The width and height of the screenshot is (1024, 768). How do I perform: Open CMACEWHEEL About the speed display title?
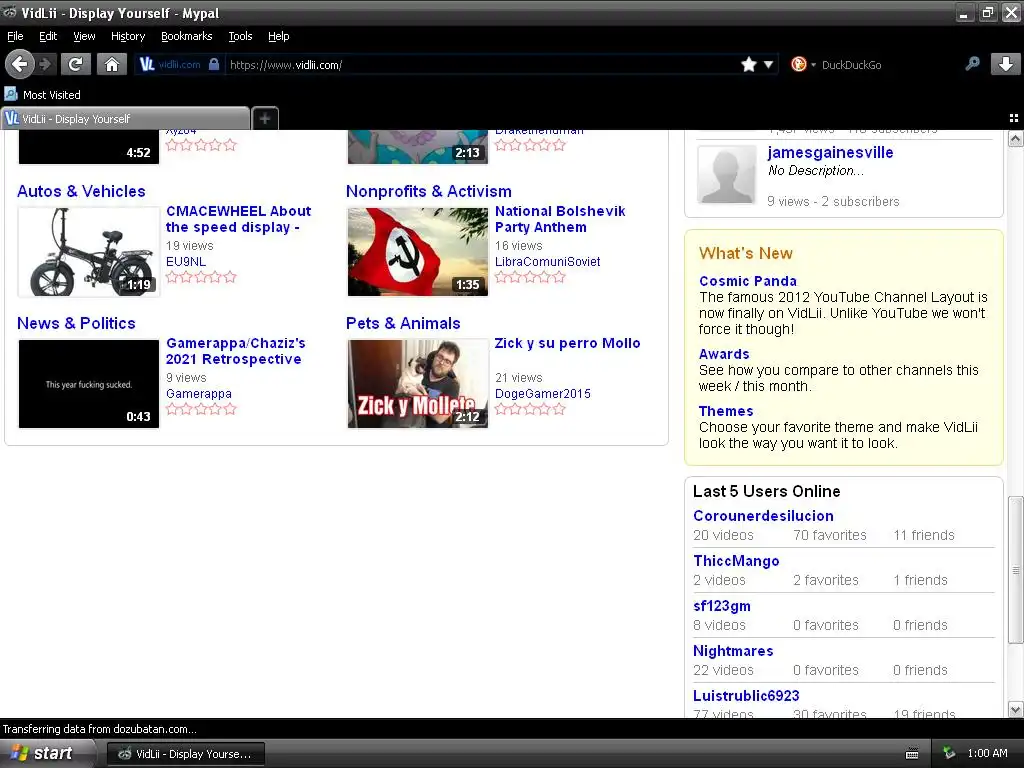coord(238,219)
